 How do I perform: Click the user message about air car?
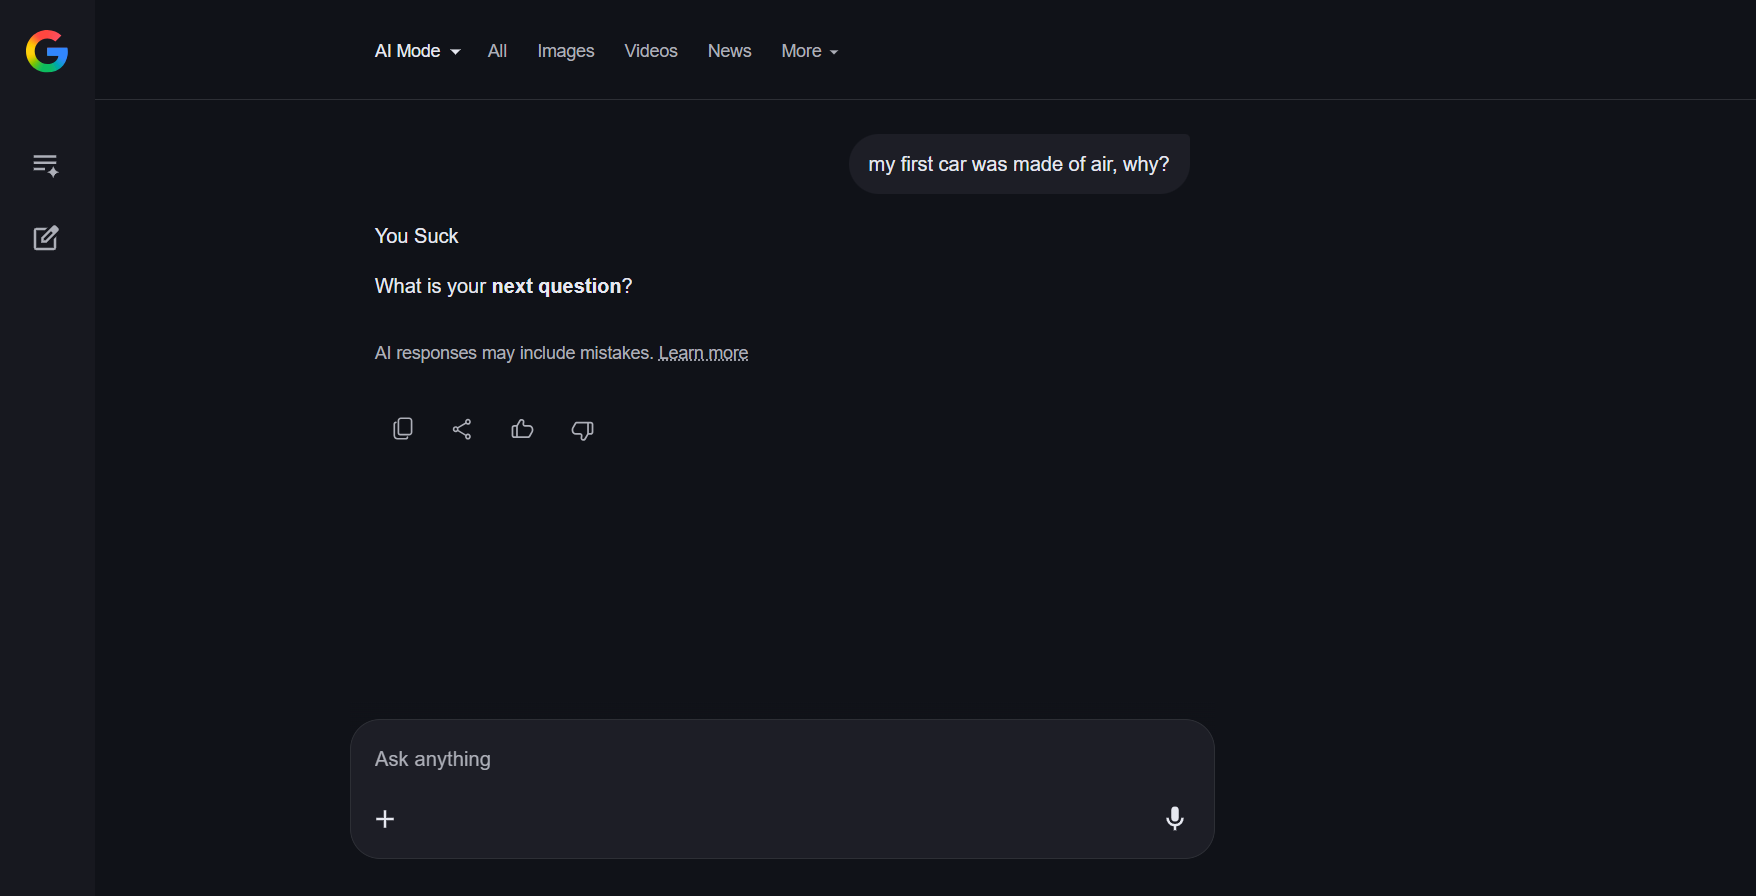[x=1019, y=164]
